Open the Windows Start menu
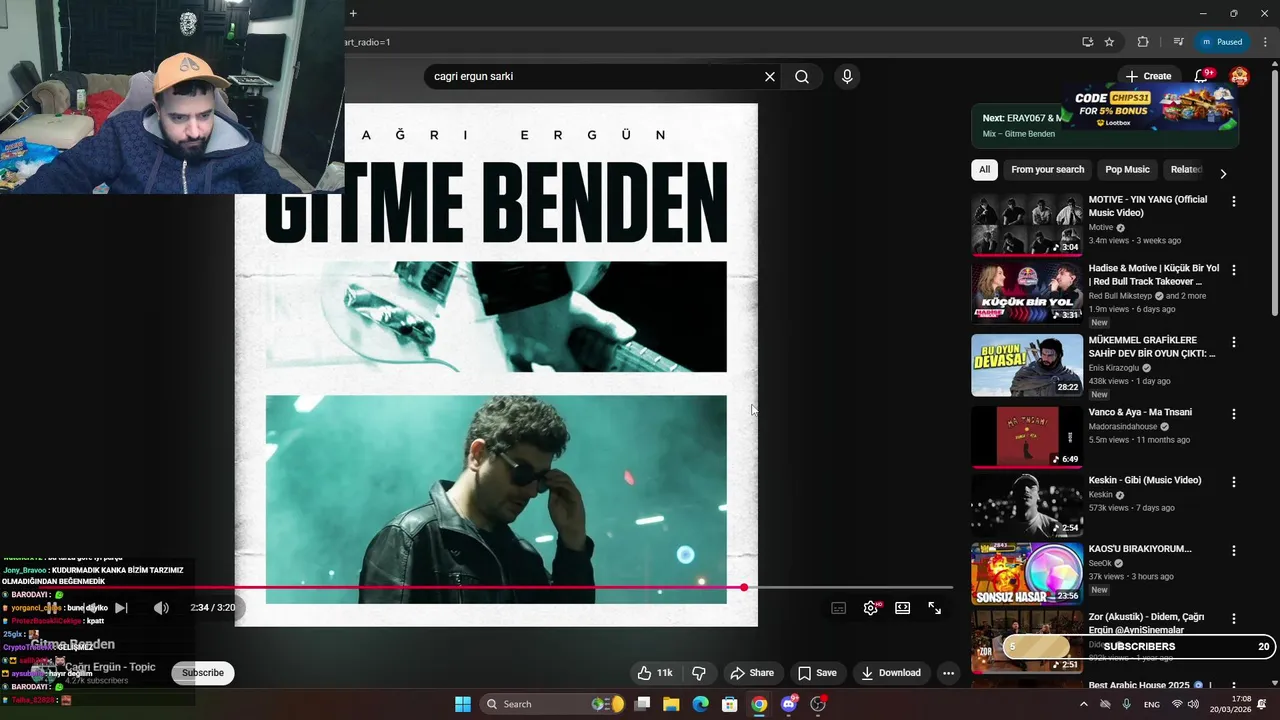This screenshot has height=720, width=1280. pyautogui.click(x=463, y=704)
